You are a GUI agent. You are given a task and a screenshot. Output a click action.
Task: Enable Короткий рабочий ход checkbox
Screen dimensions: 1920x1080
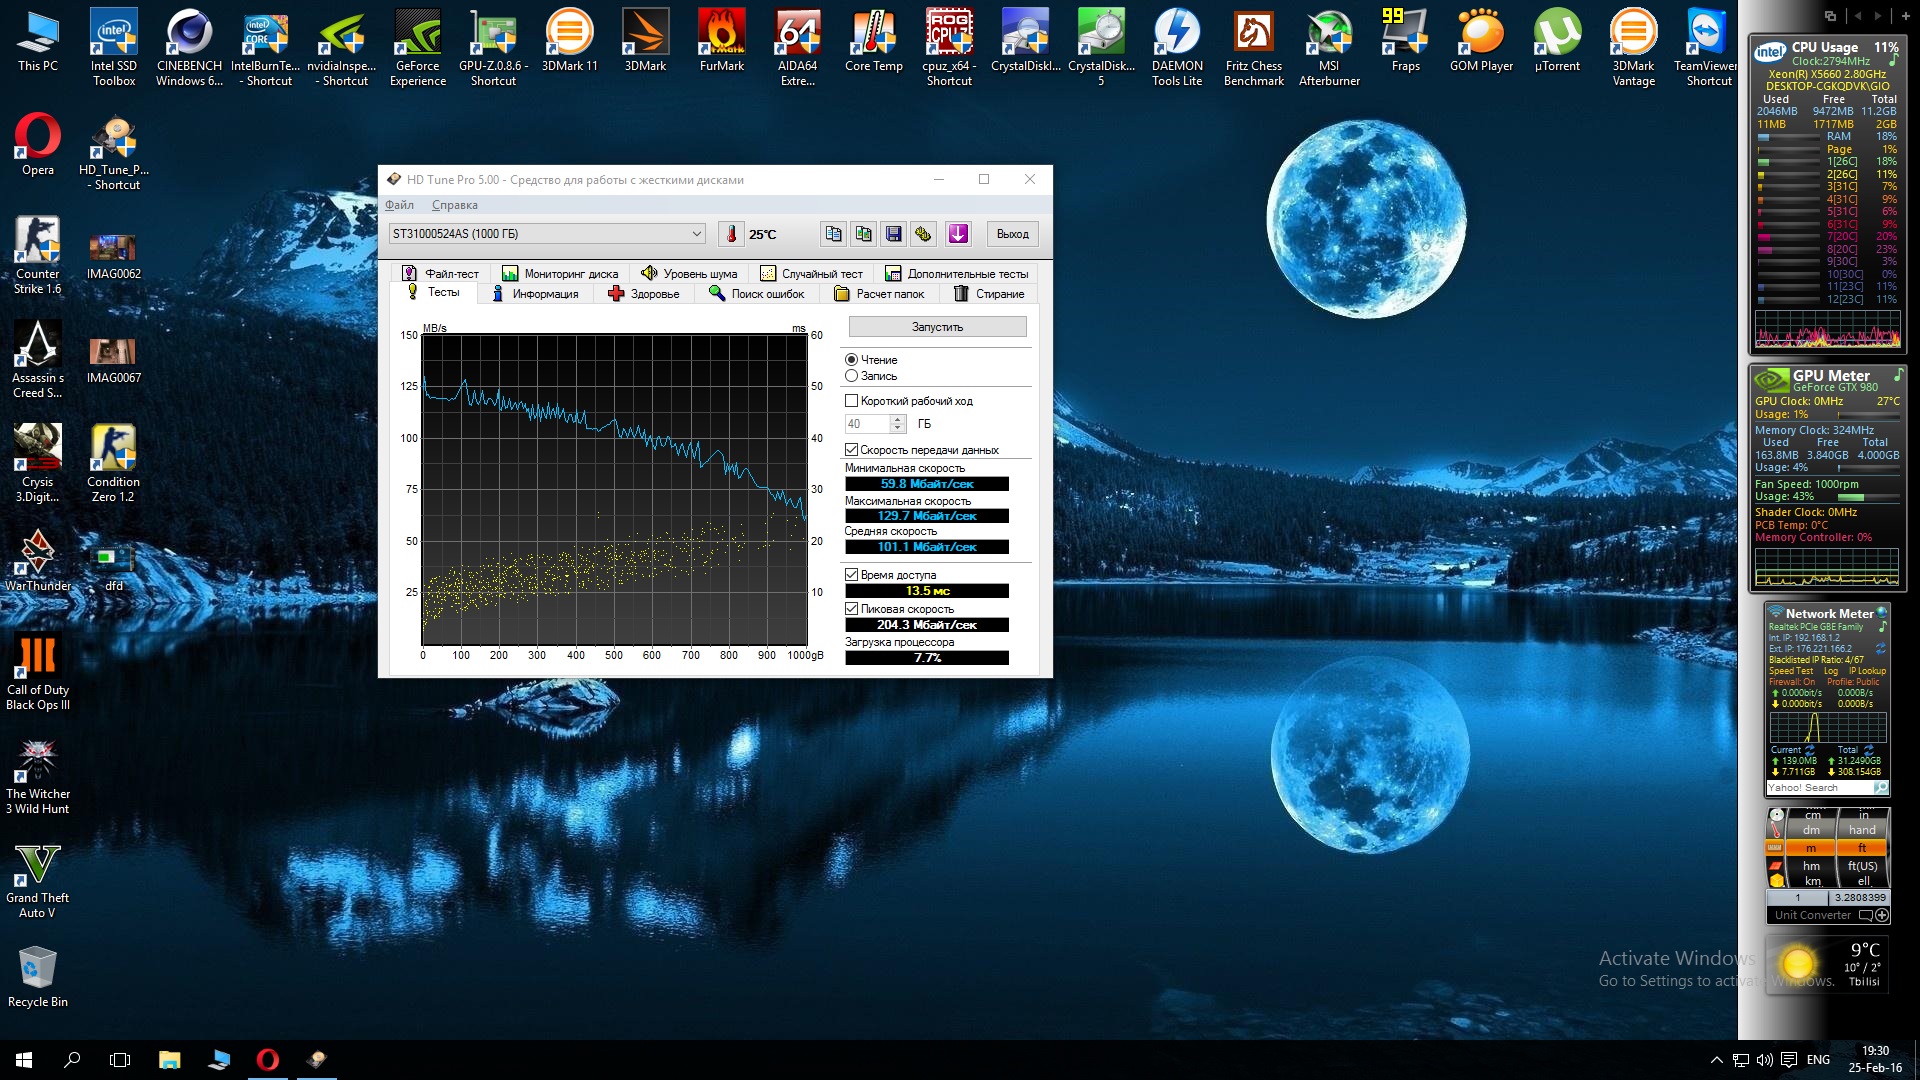click(x=852, y=401)
